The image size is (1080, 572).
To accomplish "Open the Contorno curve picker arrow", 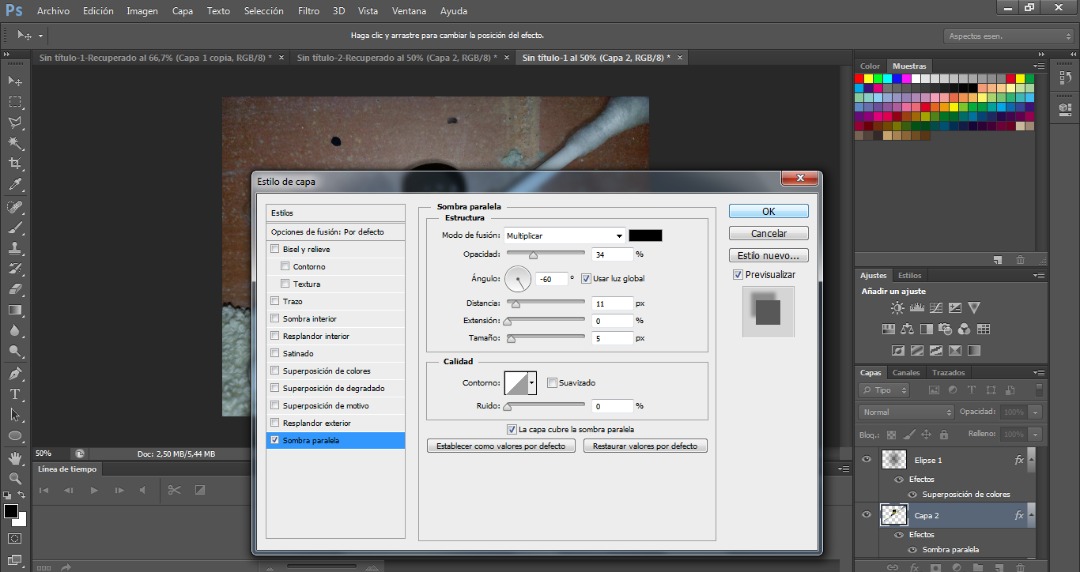I will pyautogui.click(x=532, y=382).
